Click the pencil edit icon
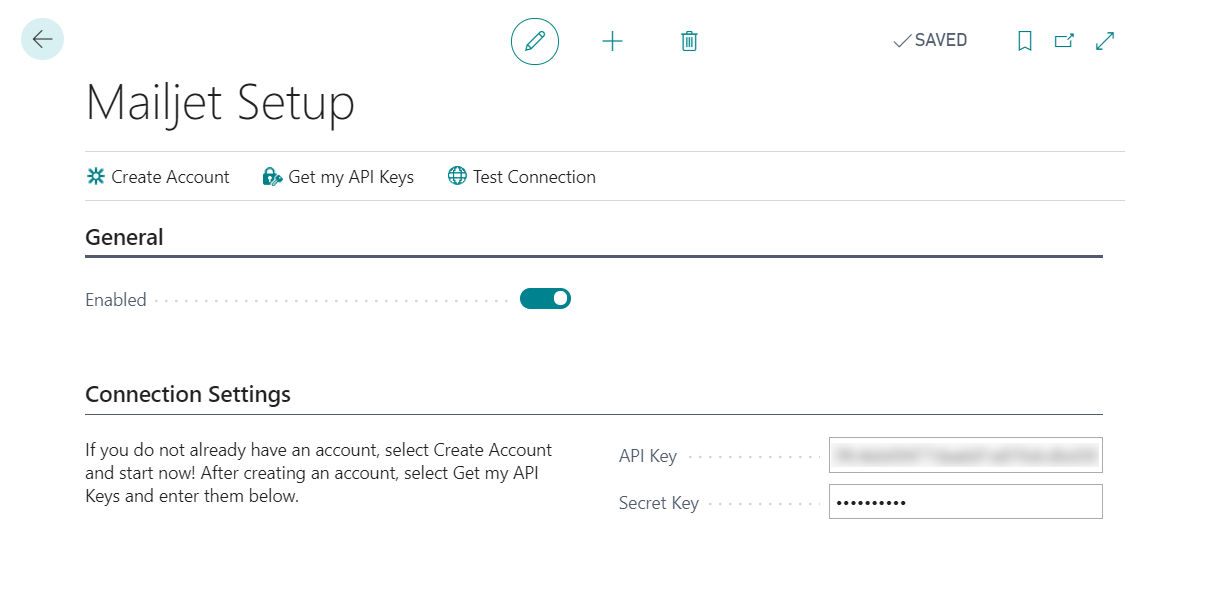1210x590 pixels. pos(535,41)
